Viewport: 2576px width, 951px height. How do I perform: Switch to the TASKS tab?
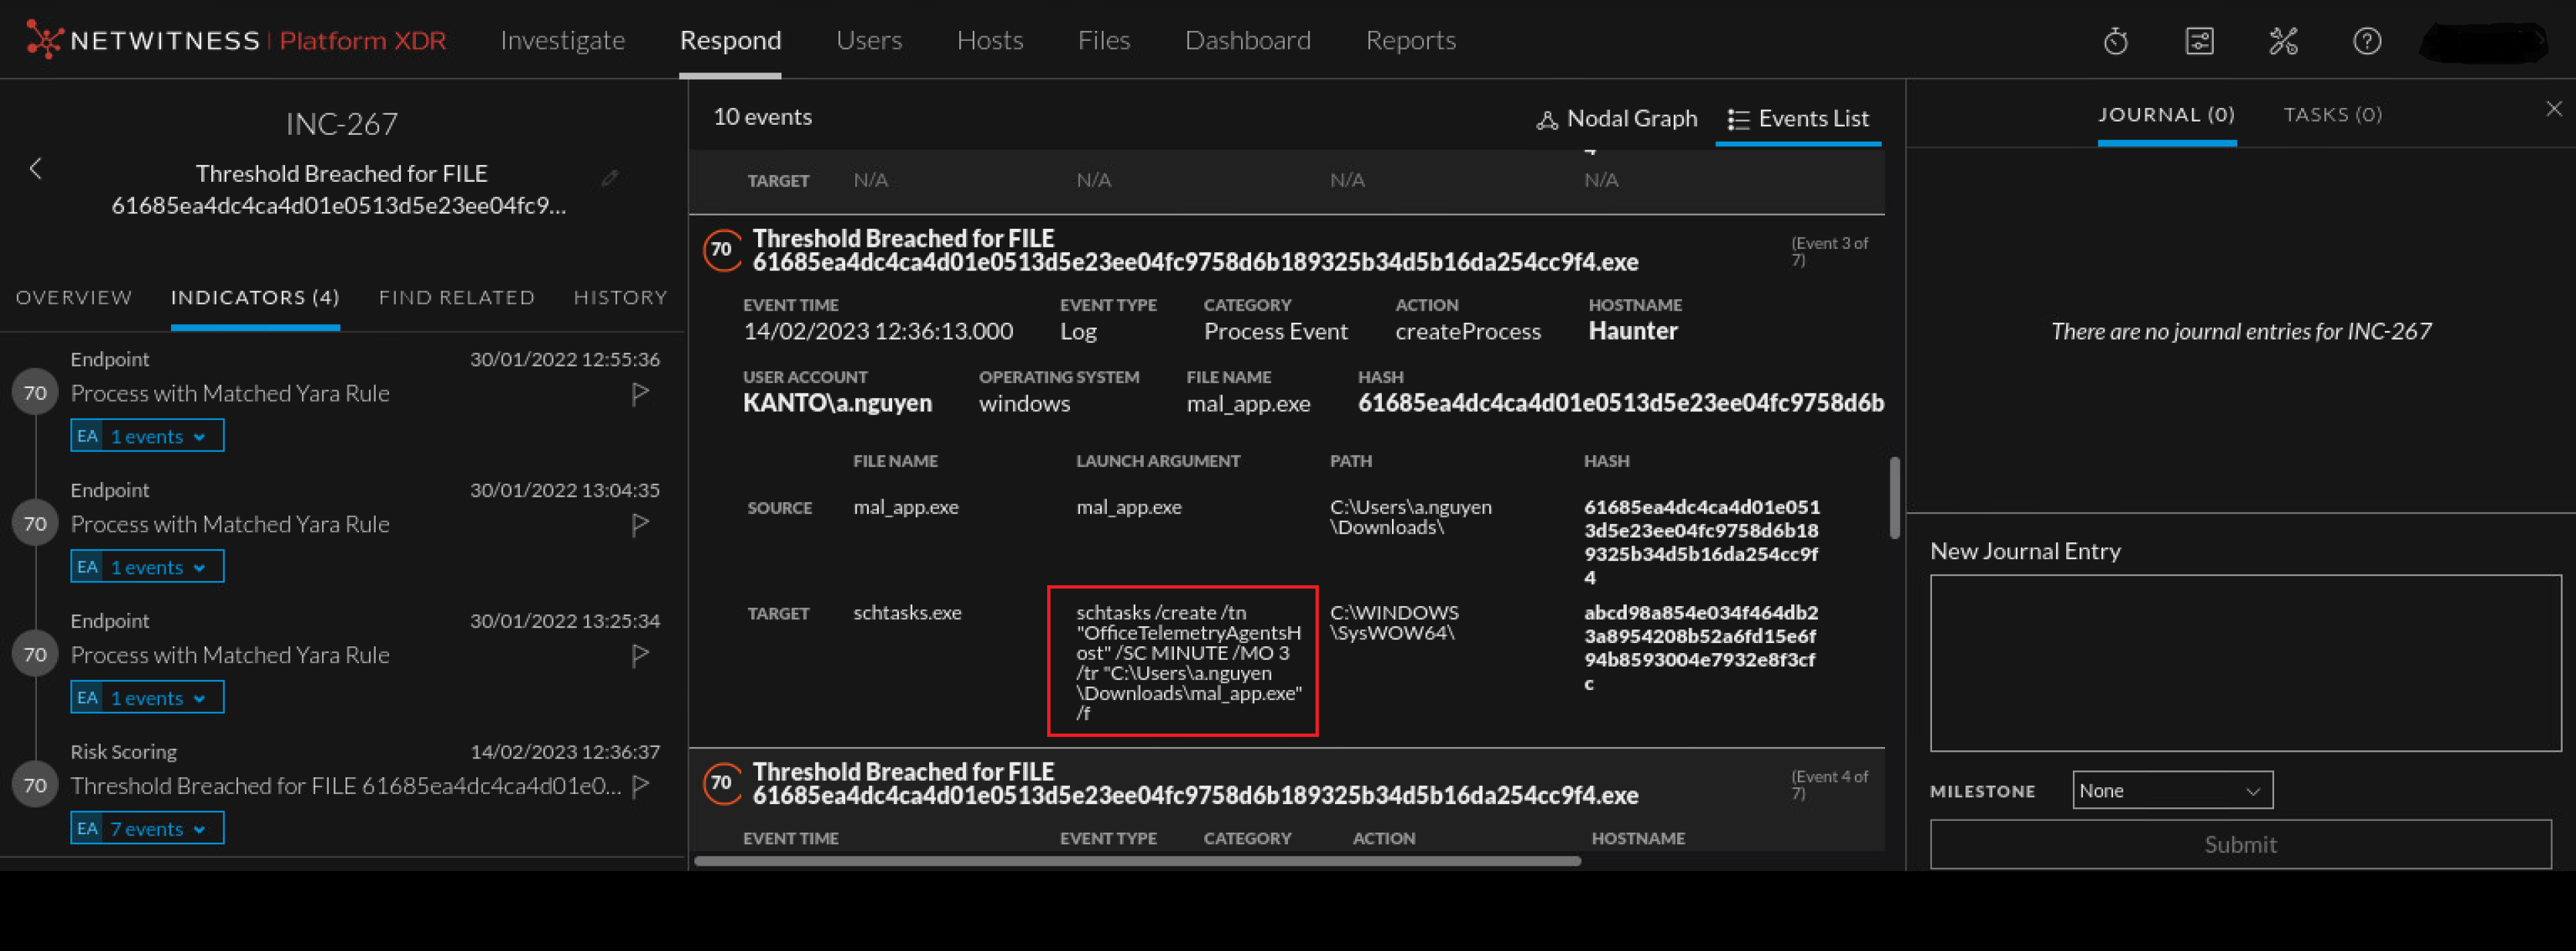2332,114
